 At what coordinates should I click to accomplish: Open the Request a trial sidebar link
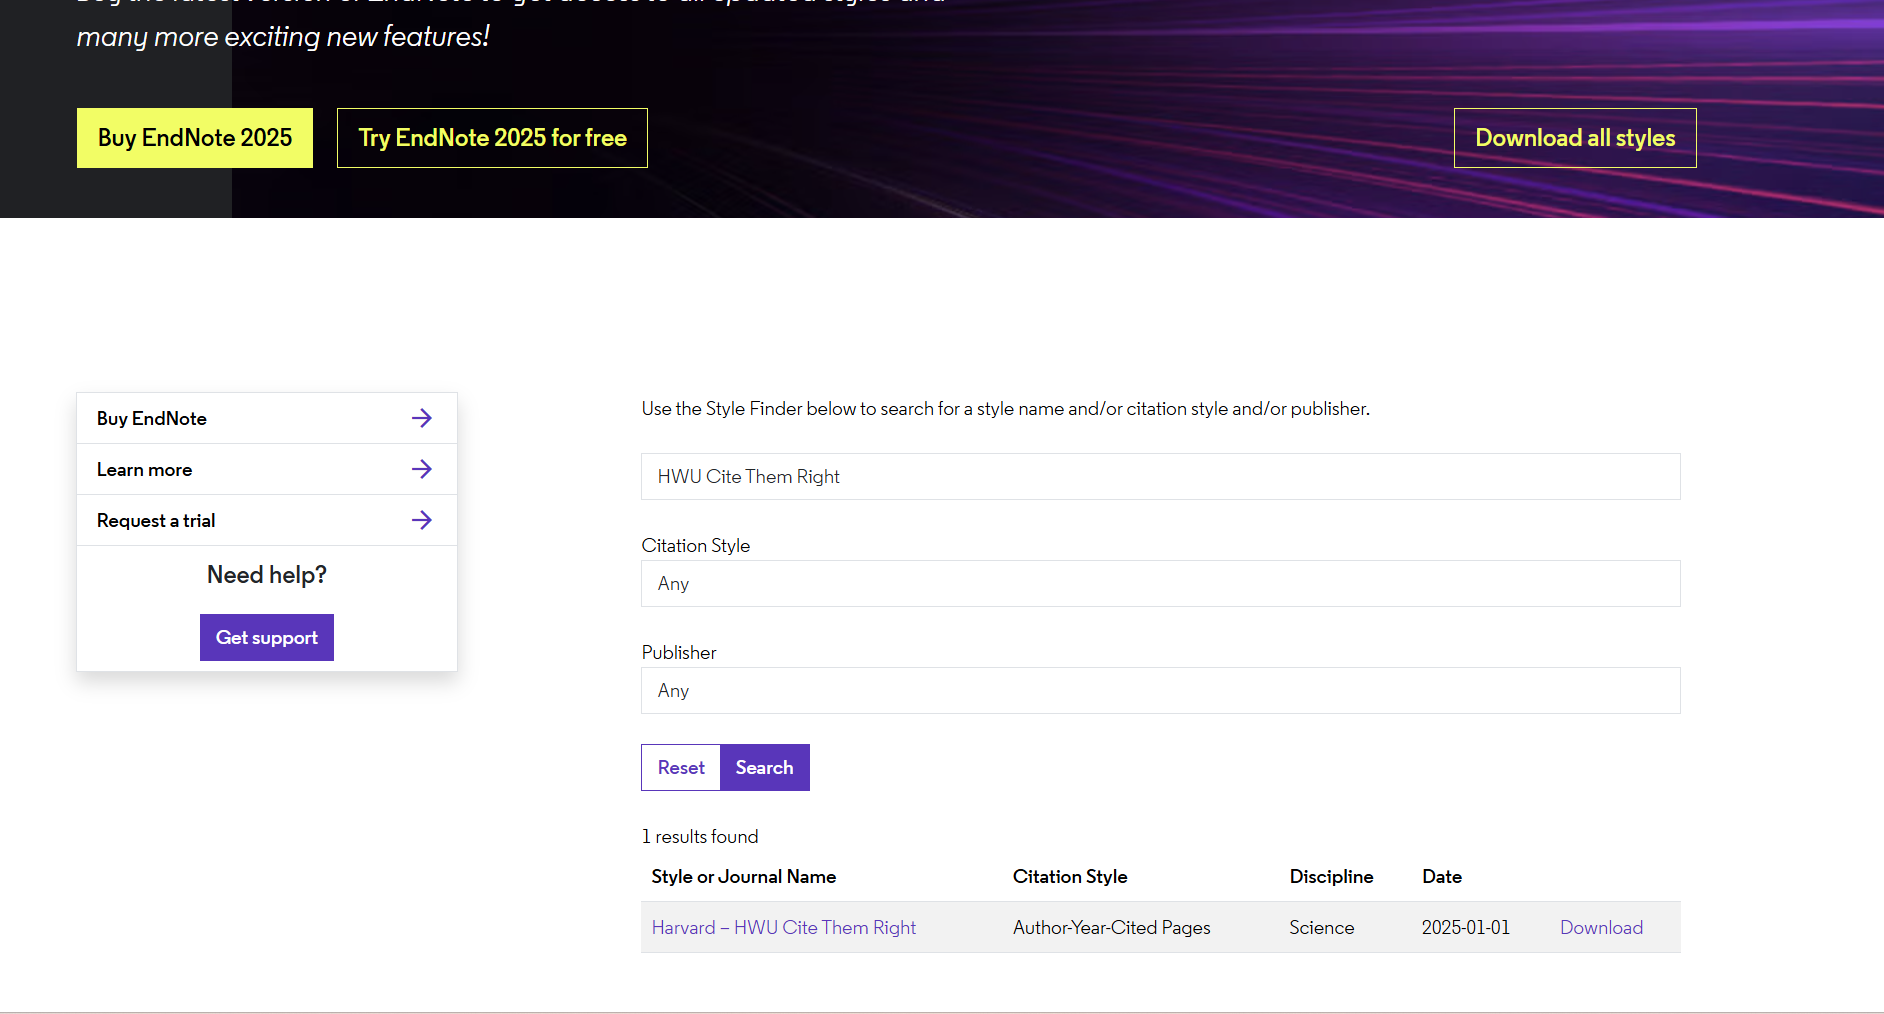click(267, 520)
